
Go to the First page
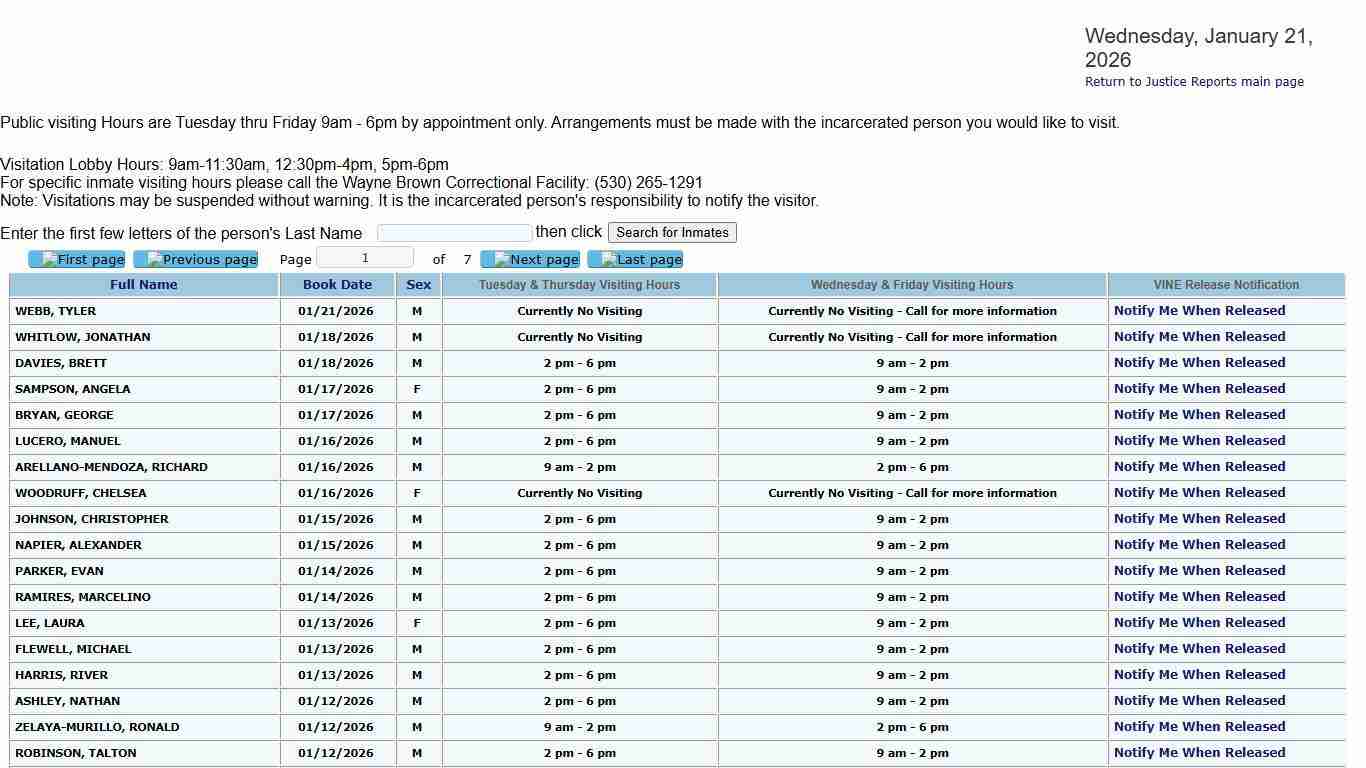[x=77, y=260]
